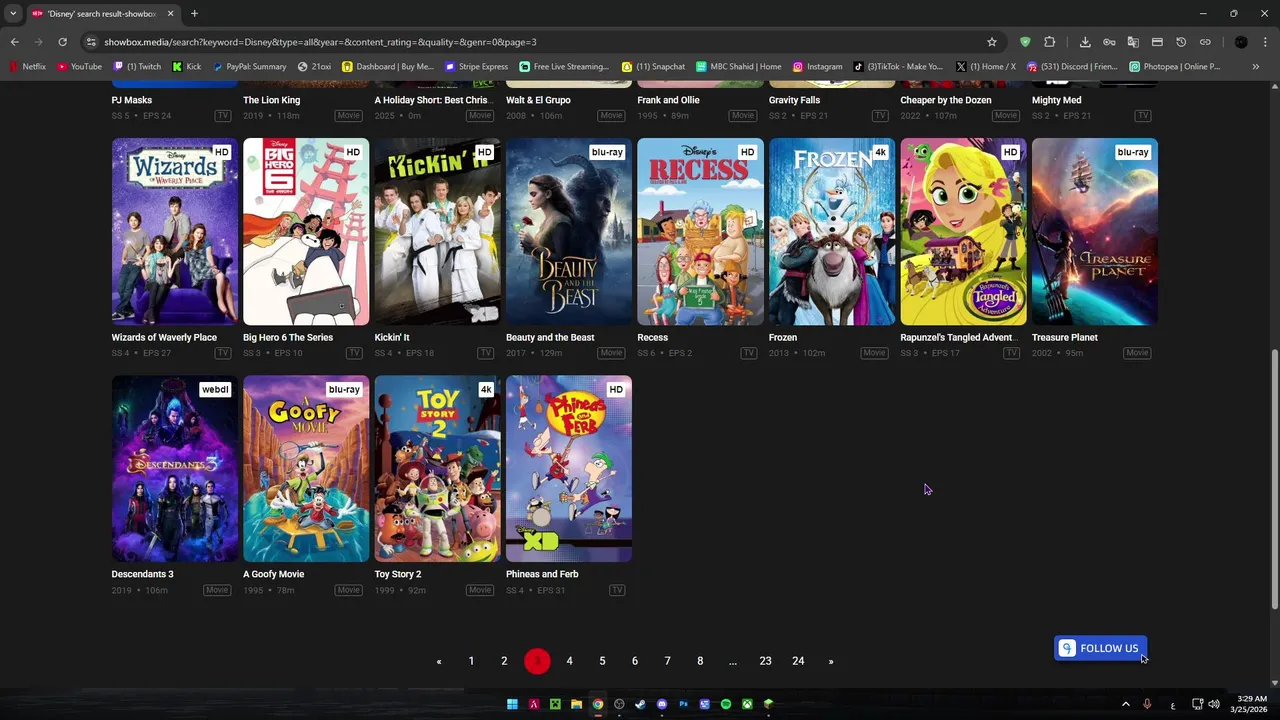The height and width of the screenshot is (720, 1280).
Task: Open the Snapchat bookmark
Action: (654, 67)
